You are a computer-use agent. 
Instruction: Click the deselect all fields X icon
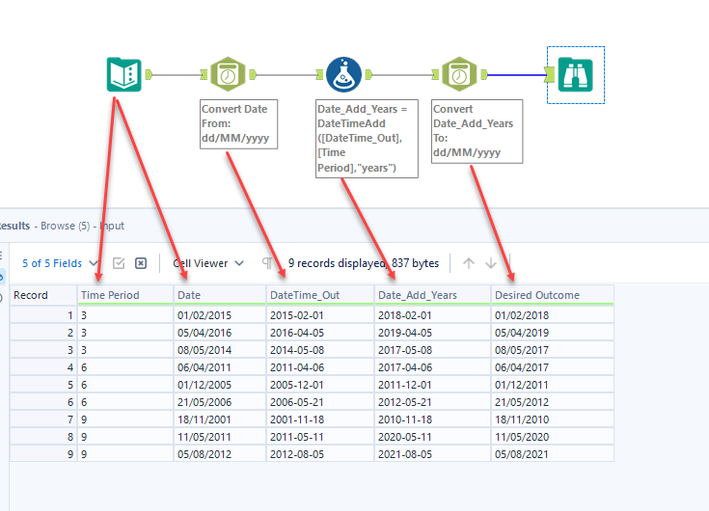(141, 263)
